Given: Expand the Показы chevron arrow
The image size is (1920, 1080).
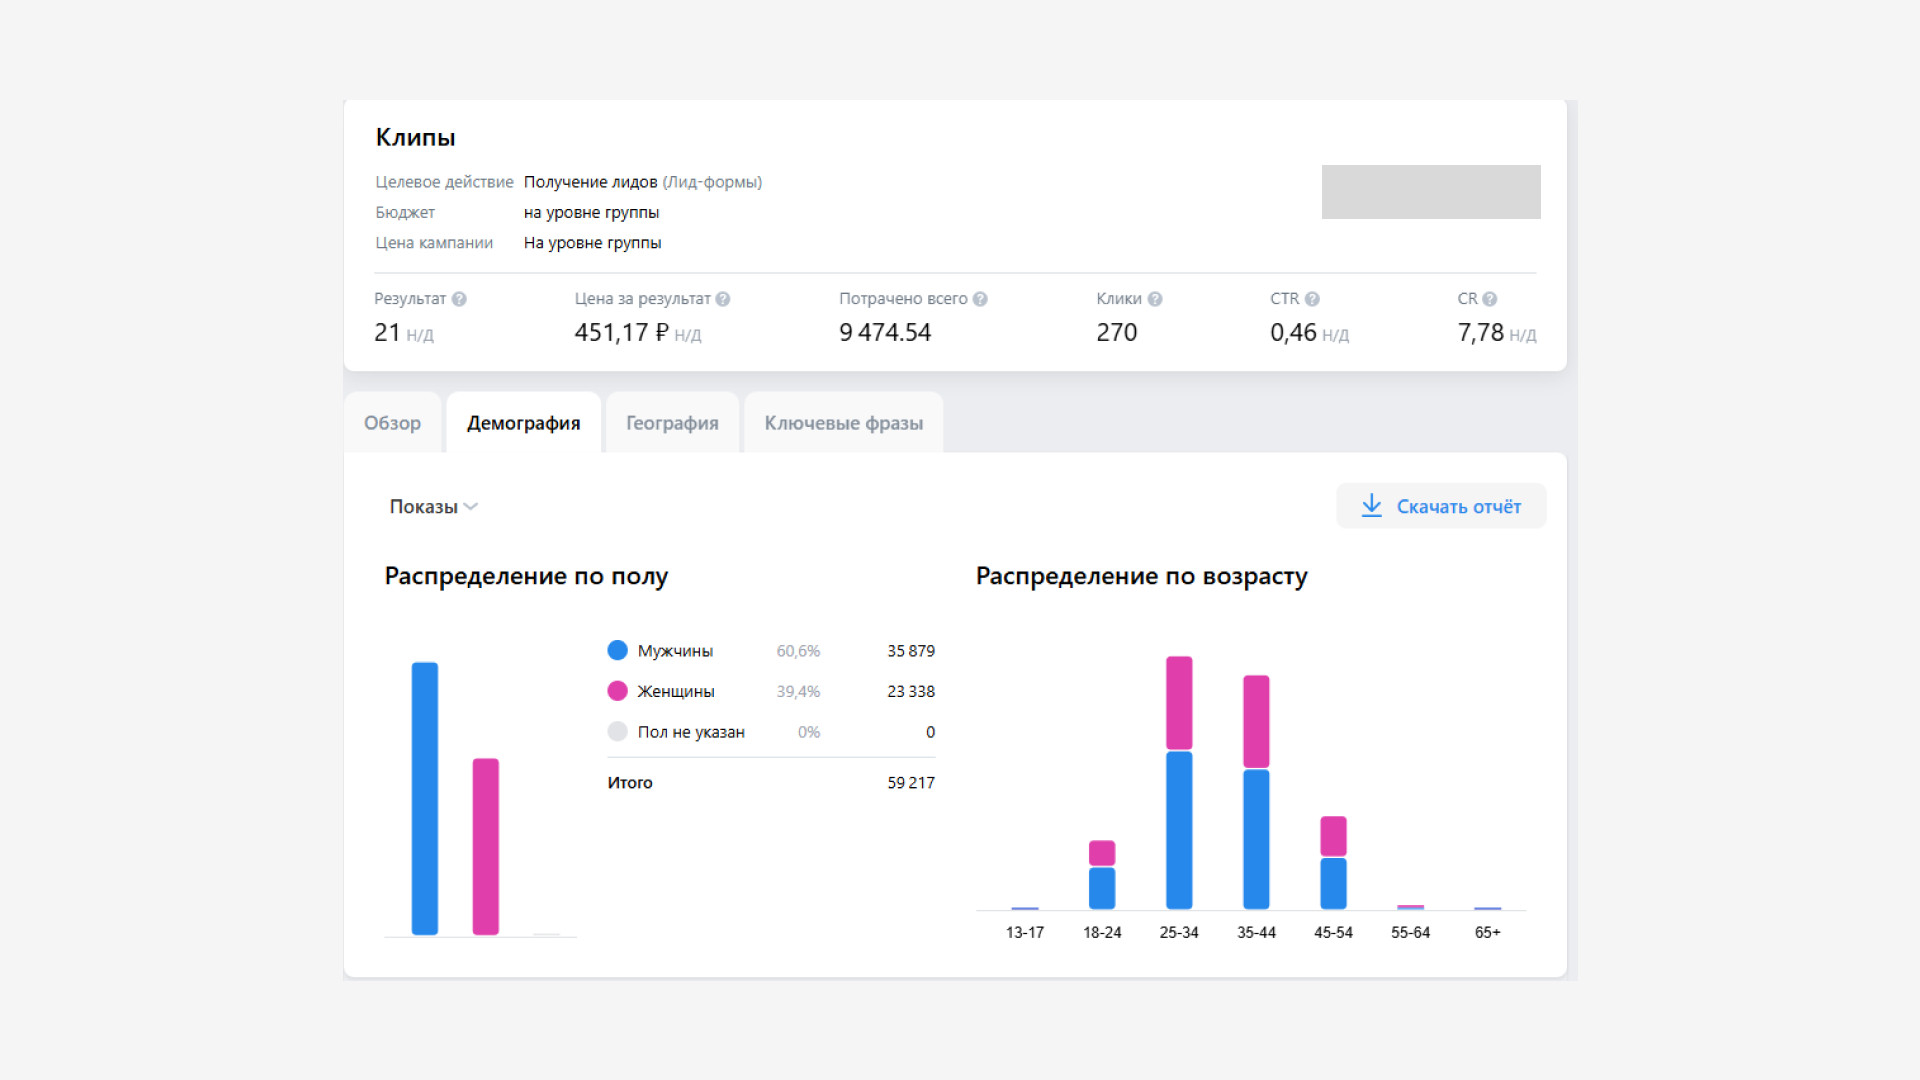Looking at the screenshot, I should [471, 507].
